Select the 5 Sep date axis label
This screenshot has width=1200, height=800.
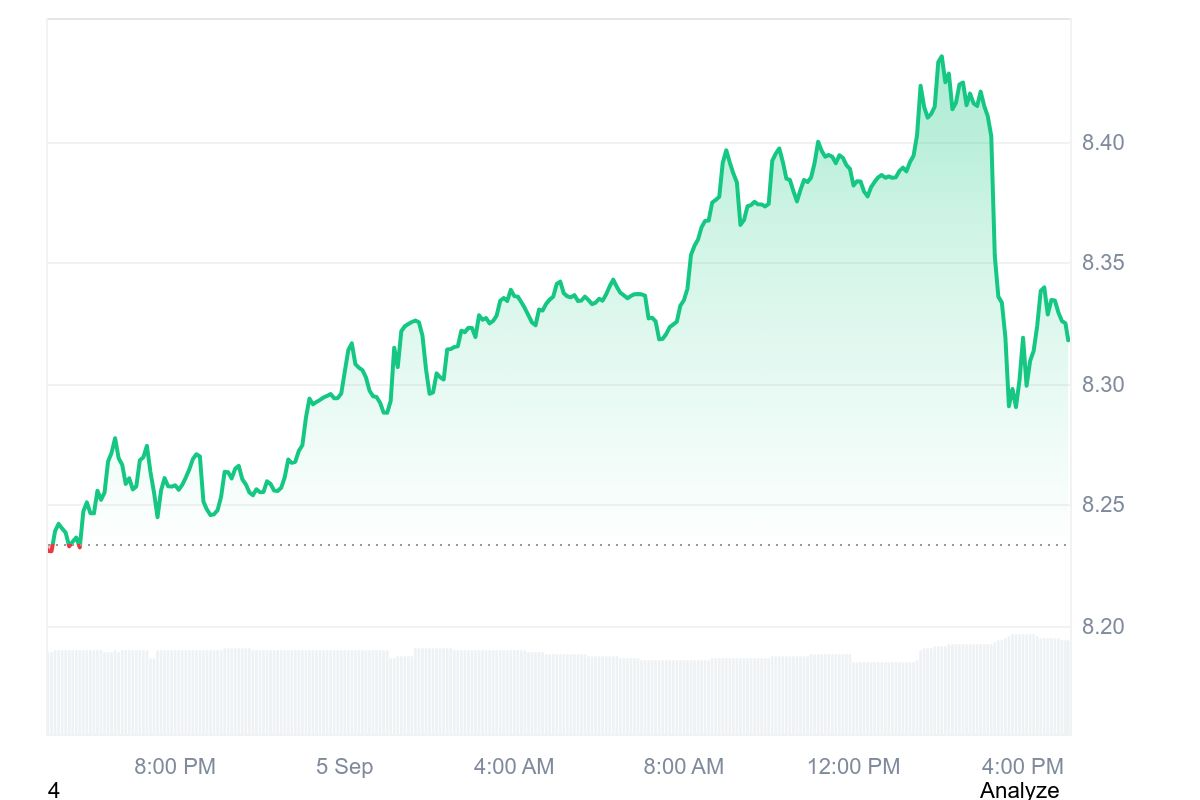[x=344, y=767]
